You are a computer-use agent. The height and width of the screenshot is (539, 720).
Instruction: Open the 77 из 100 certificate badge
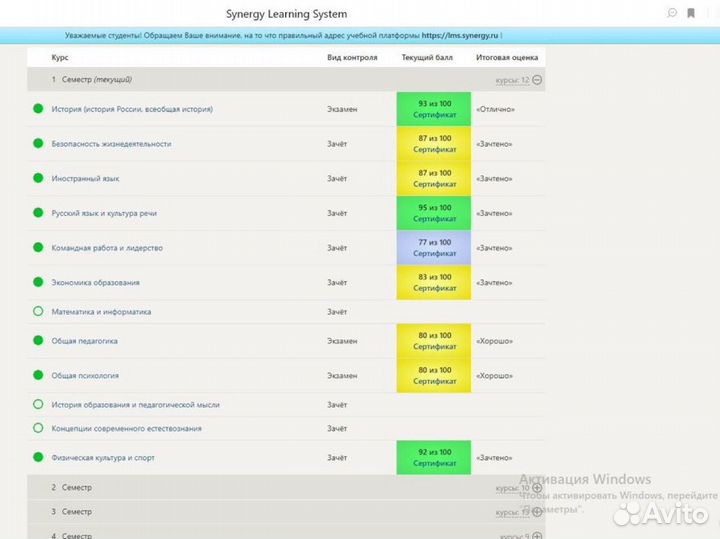pos(434,248)
